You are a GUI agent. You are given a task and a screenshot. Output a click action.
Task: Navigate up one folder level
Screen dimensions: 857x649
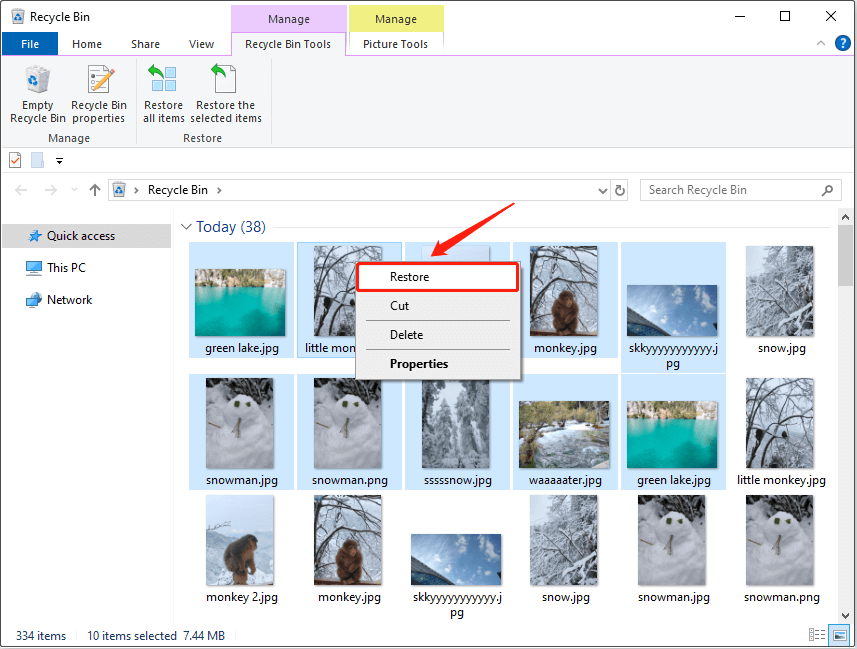point(95,189)
